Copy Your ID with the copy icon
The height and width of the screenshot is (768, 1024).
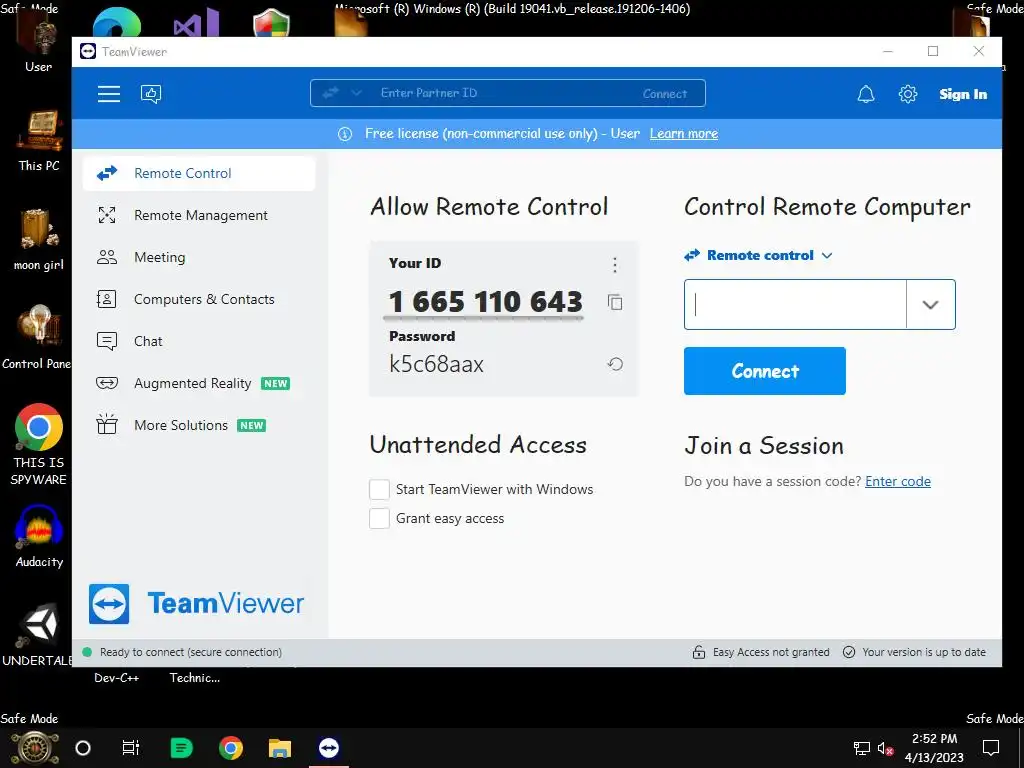pyautogui.click(x=615, y=302)
